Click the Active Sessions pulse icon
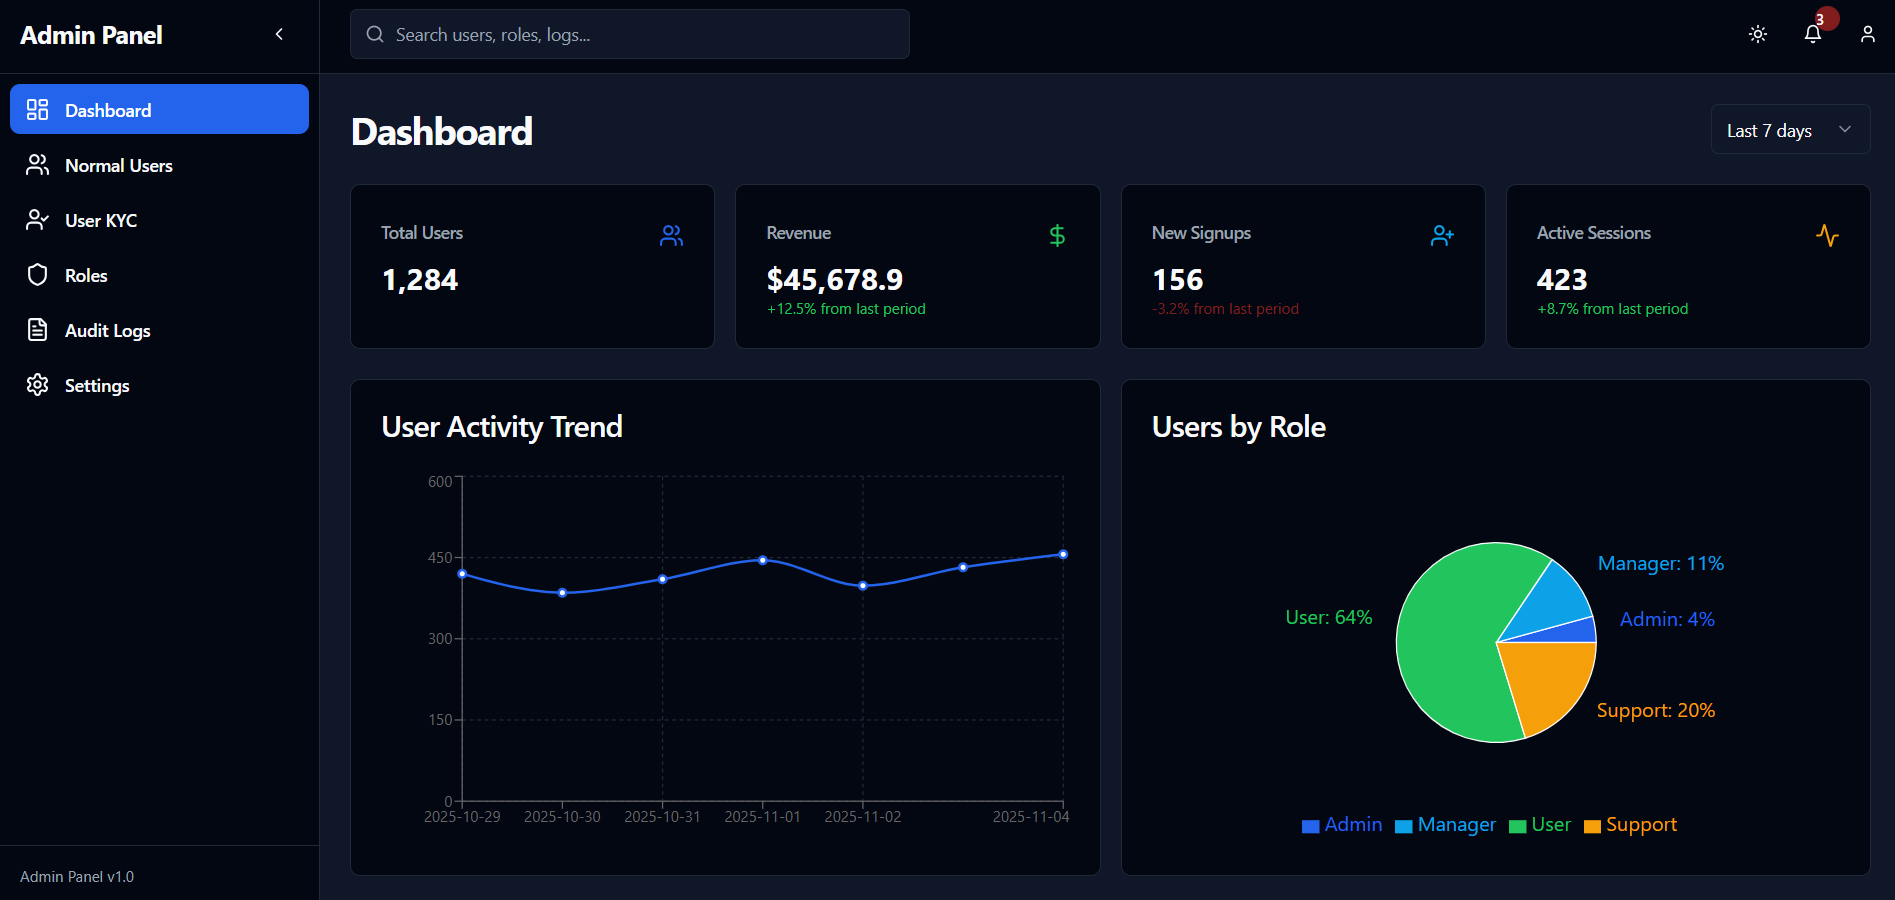Image resolution: width=1895 pixels, height=900 pixels. [x=1827, y=236]
